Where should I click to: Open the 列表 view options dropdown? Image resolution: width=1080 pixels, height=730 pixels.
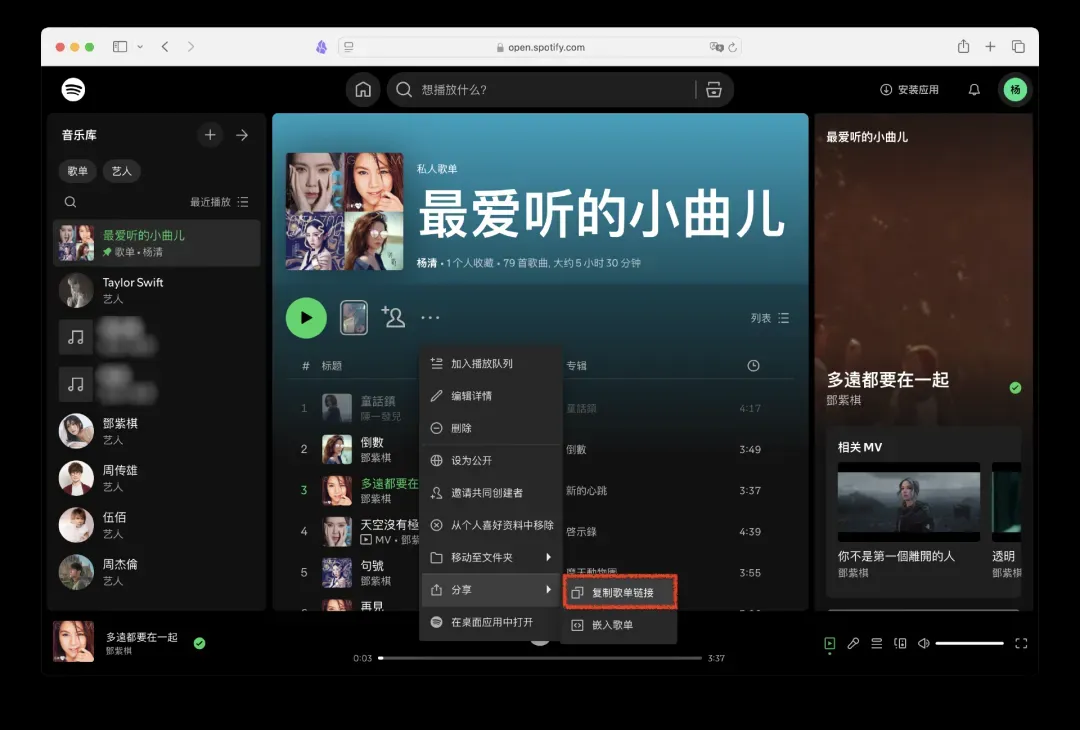coord(769,318)
